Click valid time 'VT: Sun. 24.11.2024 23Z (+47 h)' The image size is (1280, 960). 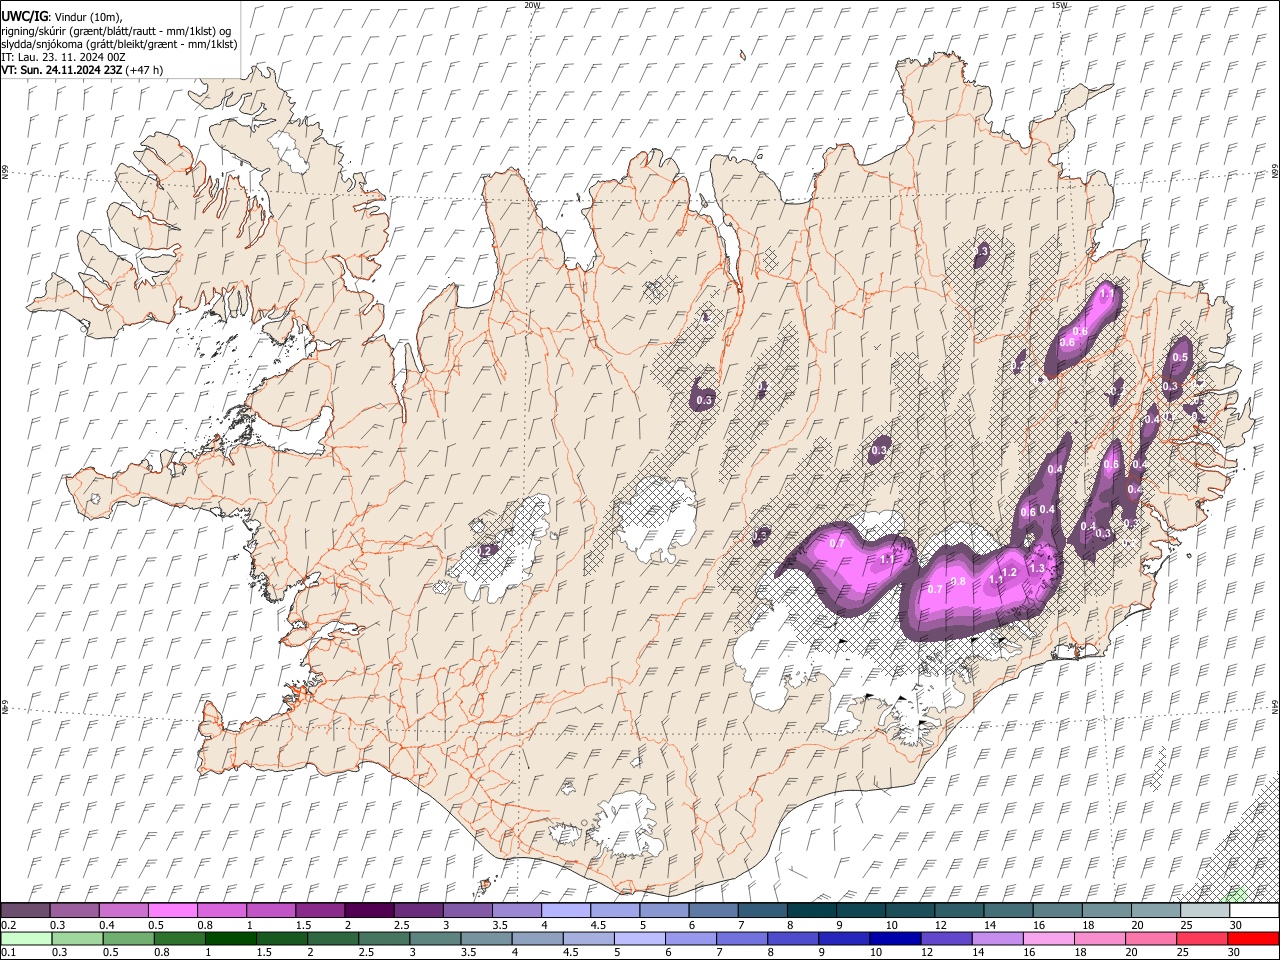point(82,70)
